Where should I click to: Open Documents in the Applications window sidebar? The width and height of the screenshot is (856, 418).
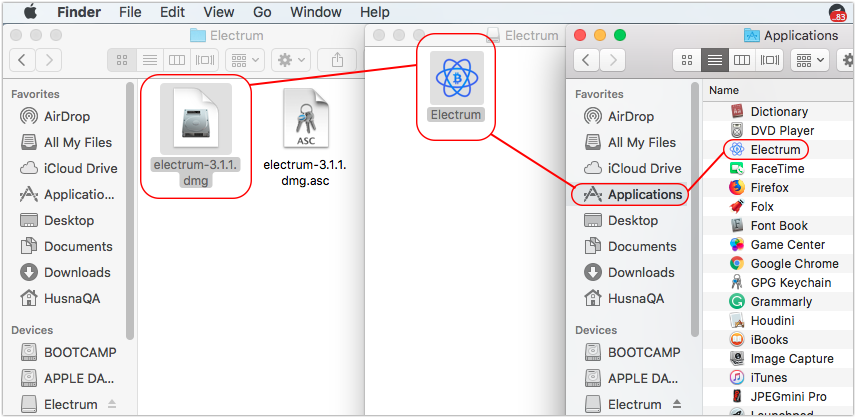629,247
